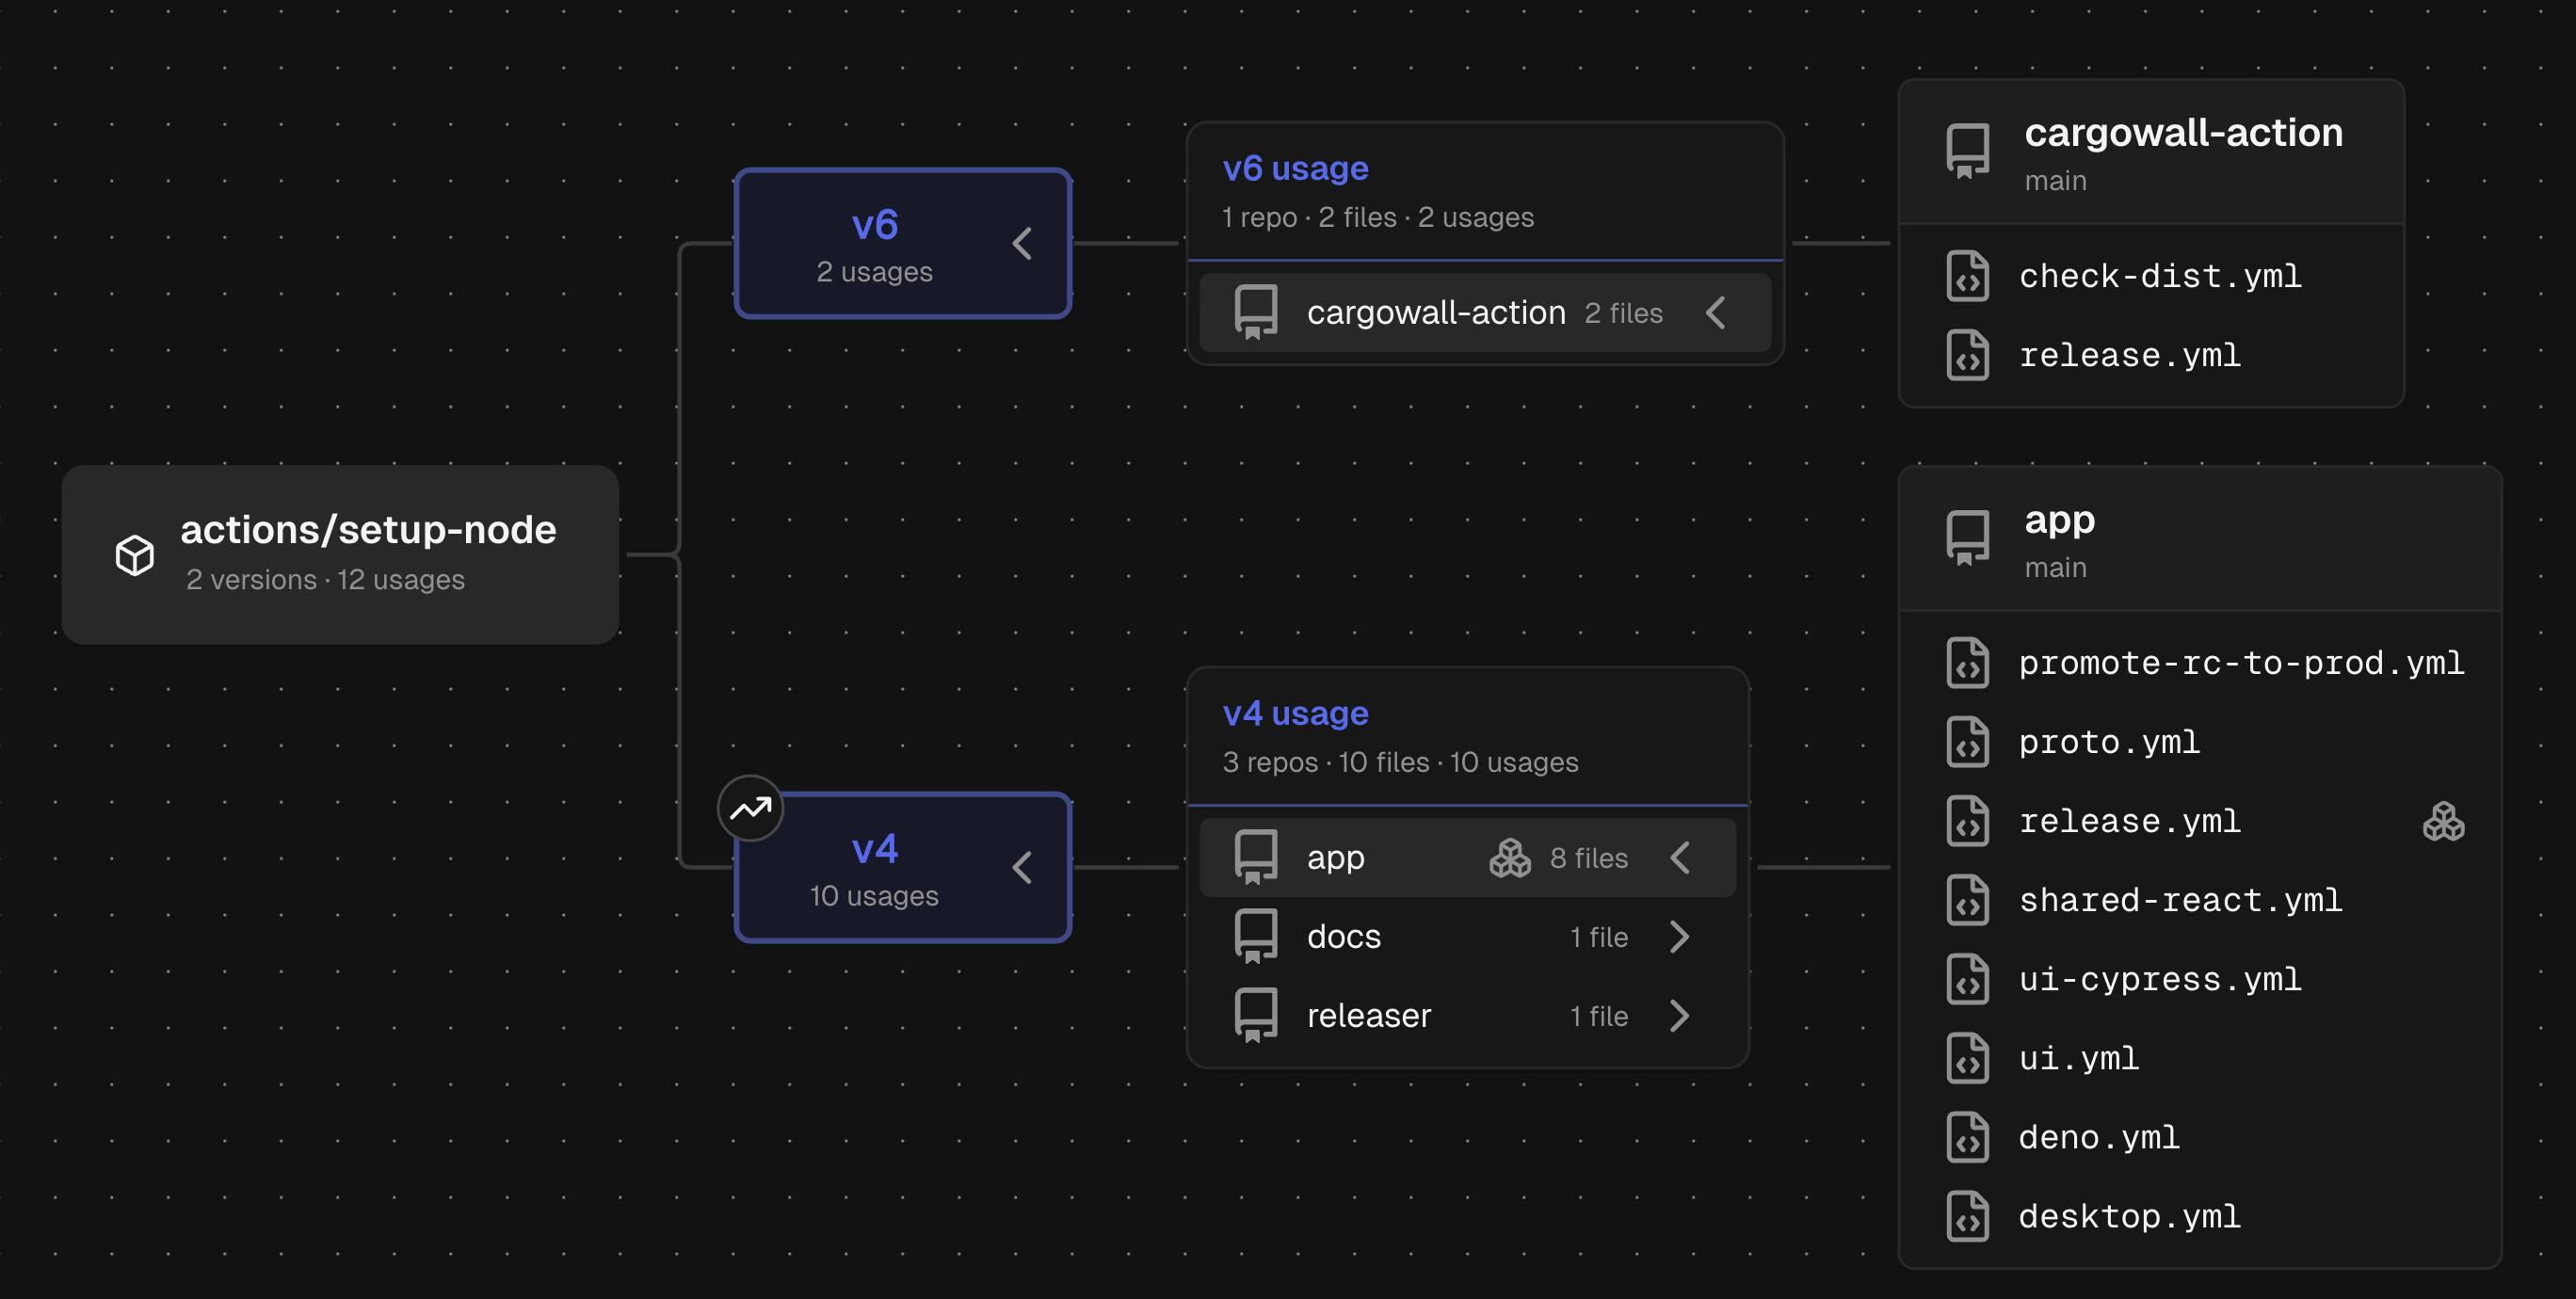Click the repo icon in app panel header
The width and height of the screenshot is (2576, 1299).
[x=1967, y=538]
